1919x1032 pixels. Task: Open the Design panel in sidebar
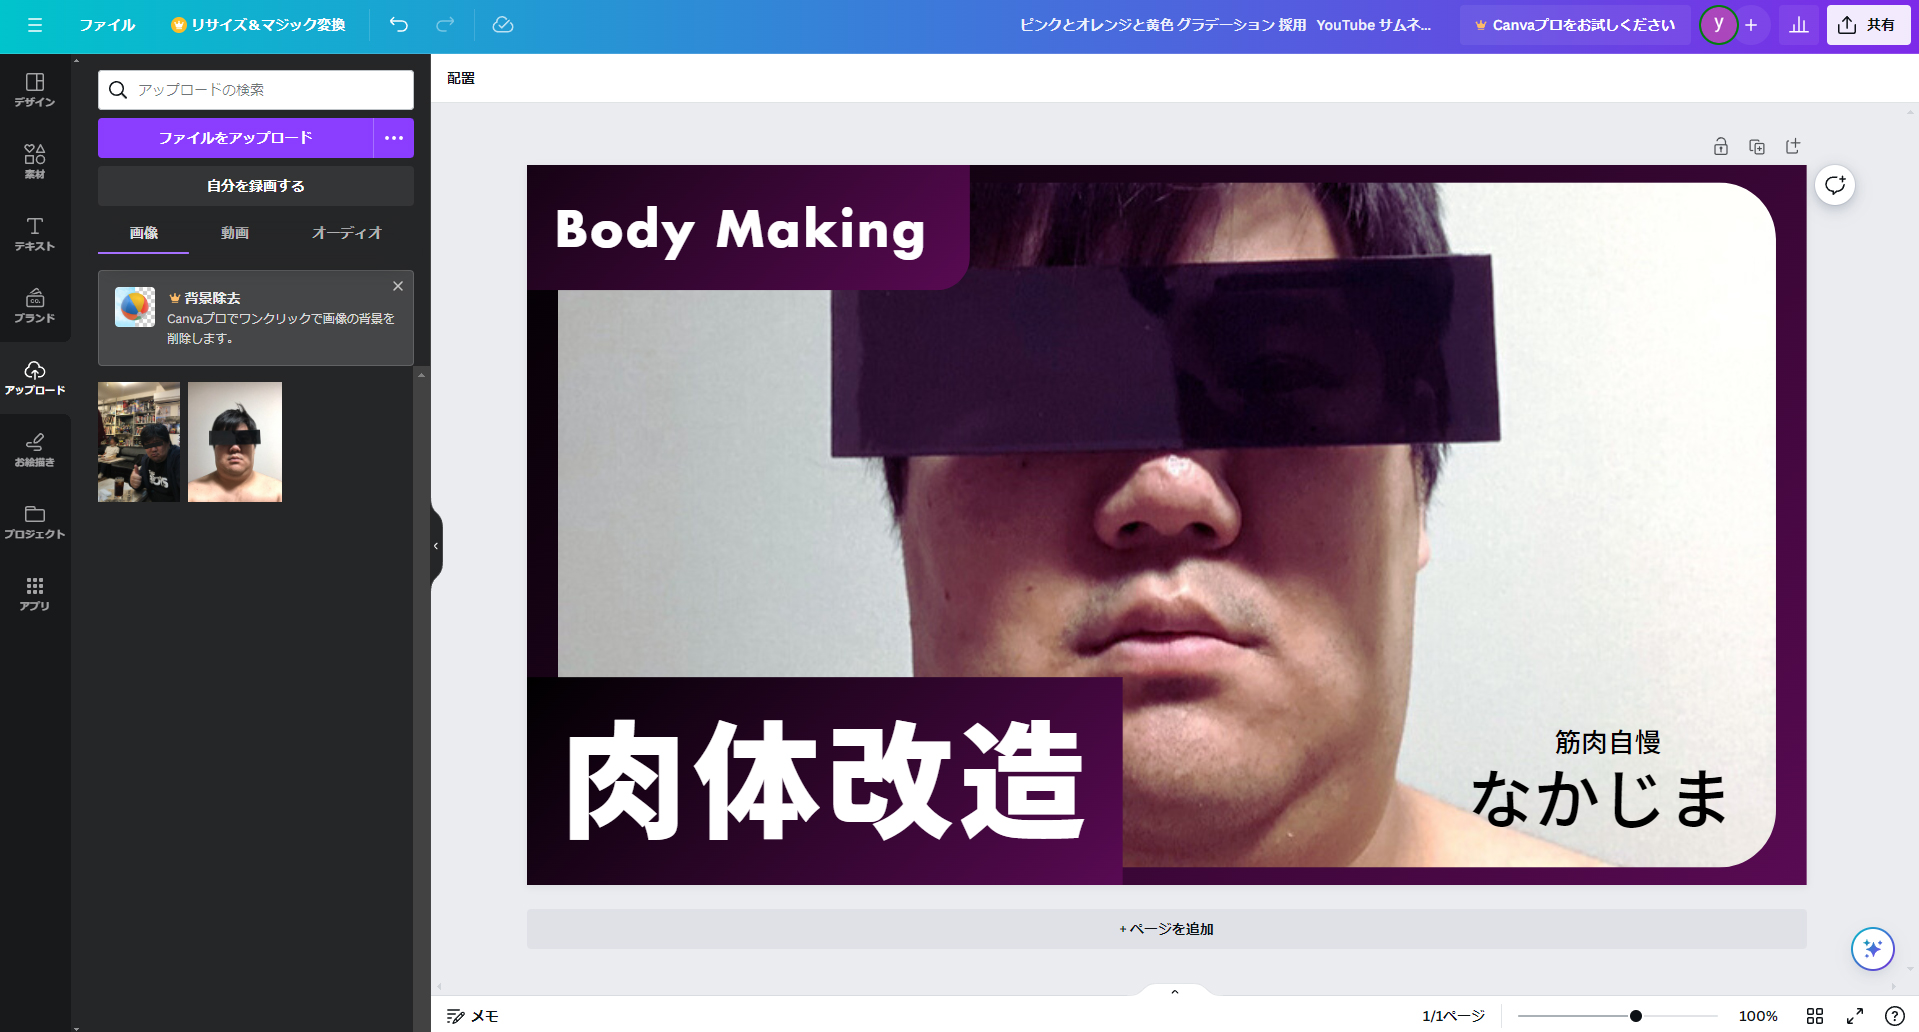pyautogui.click(x=35, y=89)
